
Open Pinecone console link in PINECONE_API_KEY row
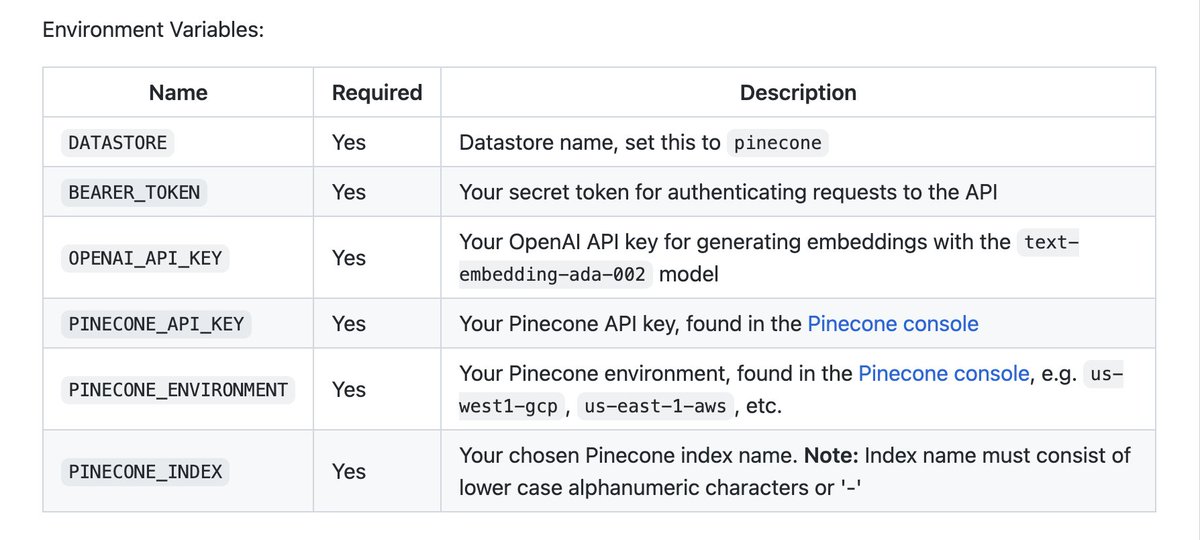tap(892, 323)
